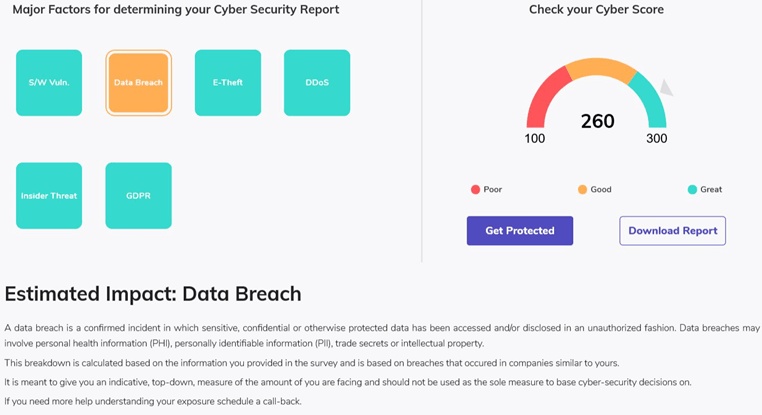Open the GDPR factor tile
Screen dimensions: 762x415
tap(139, 195)
